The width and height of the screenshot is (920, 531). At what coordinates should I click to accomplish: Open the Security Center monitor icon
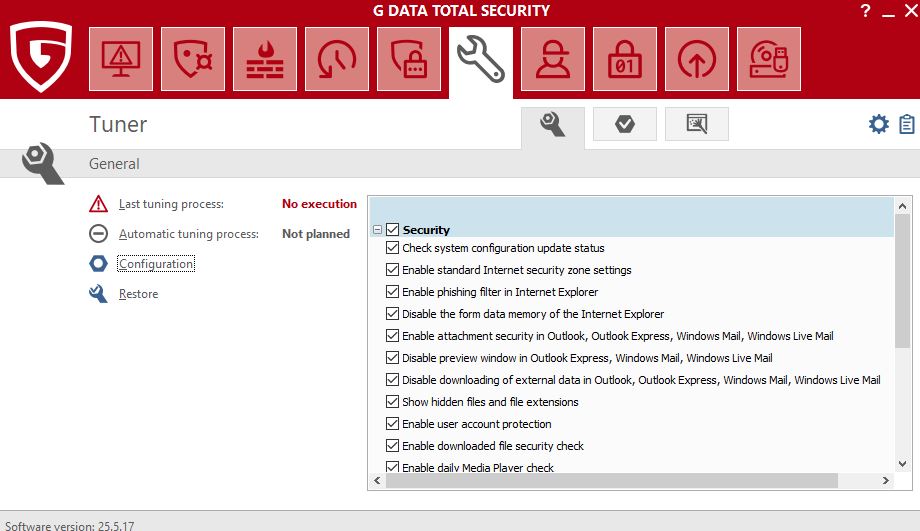point(121,59)
